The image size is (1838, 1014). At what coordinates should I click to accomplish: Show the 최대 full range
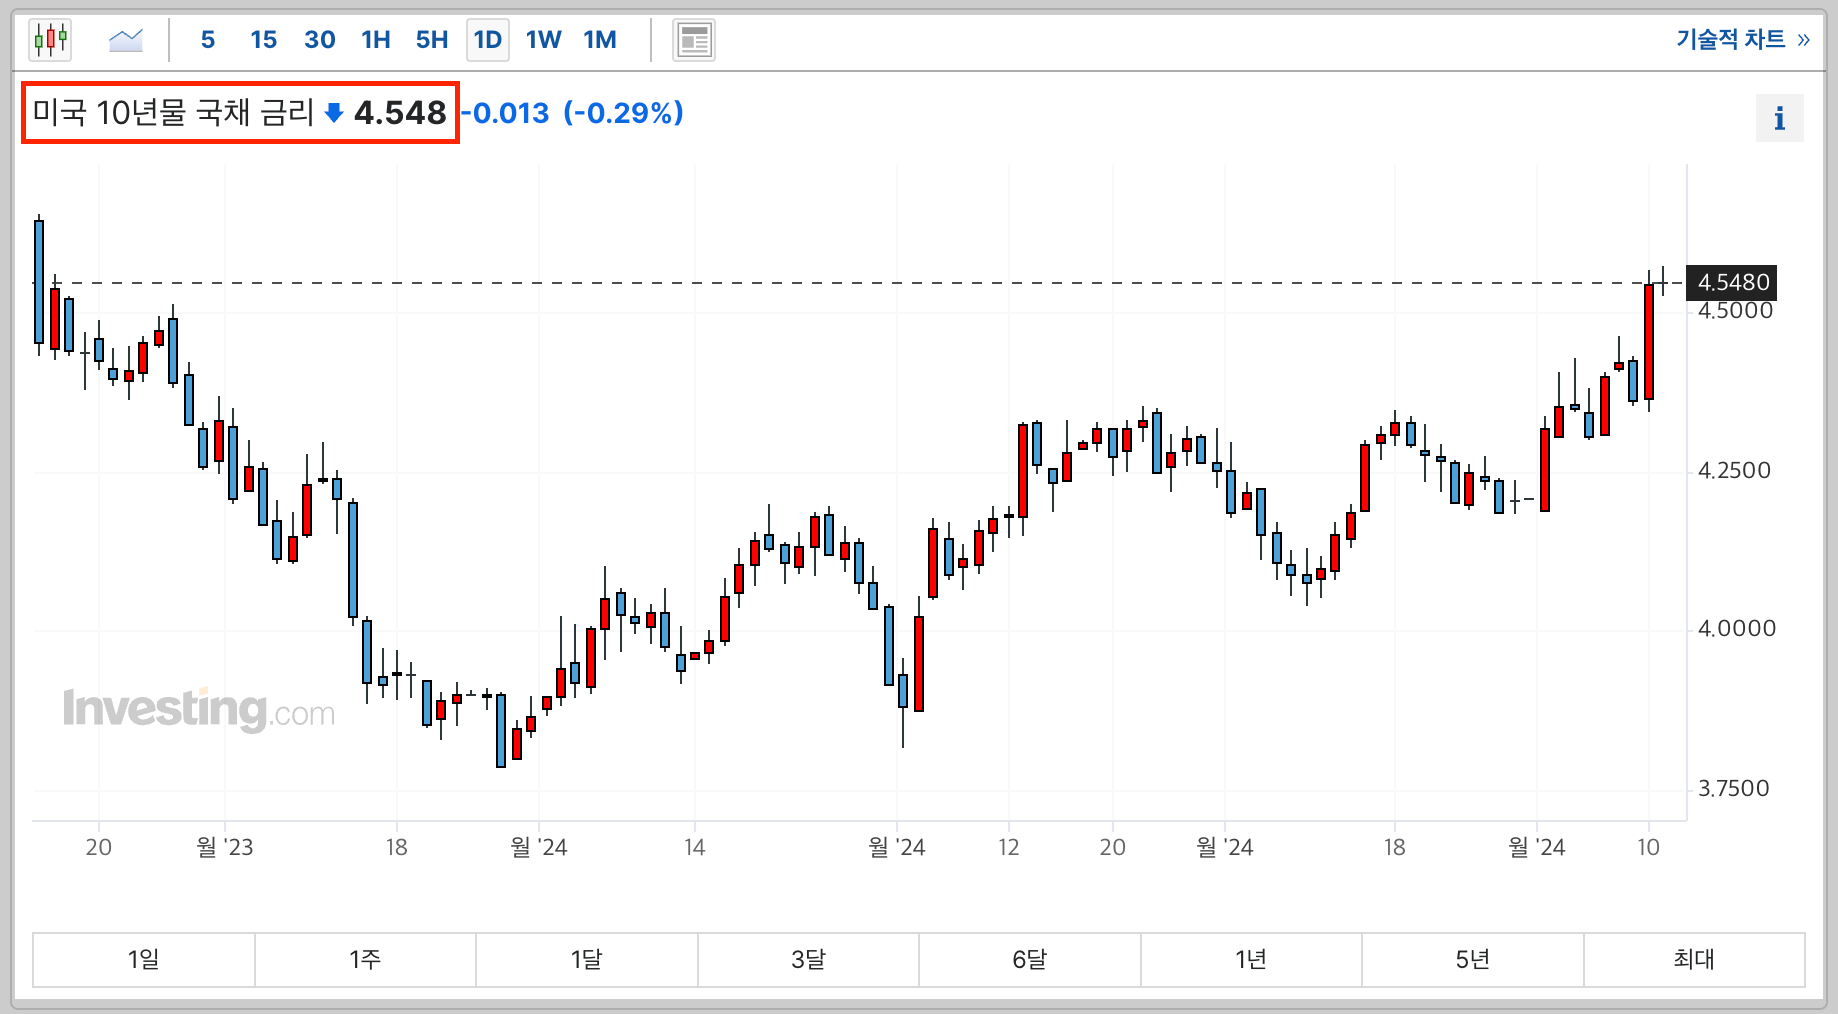[1694, 959]
